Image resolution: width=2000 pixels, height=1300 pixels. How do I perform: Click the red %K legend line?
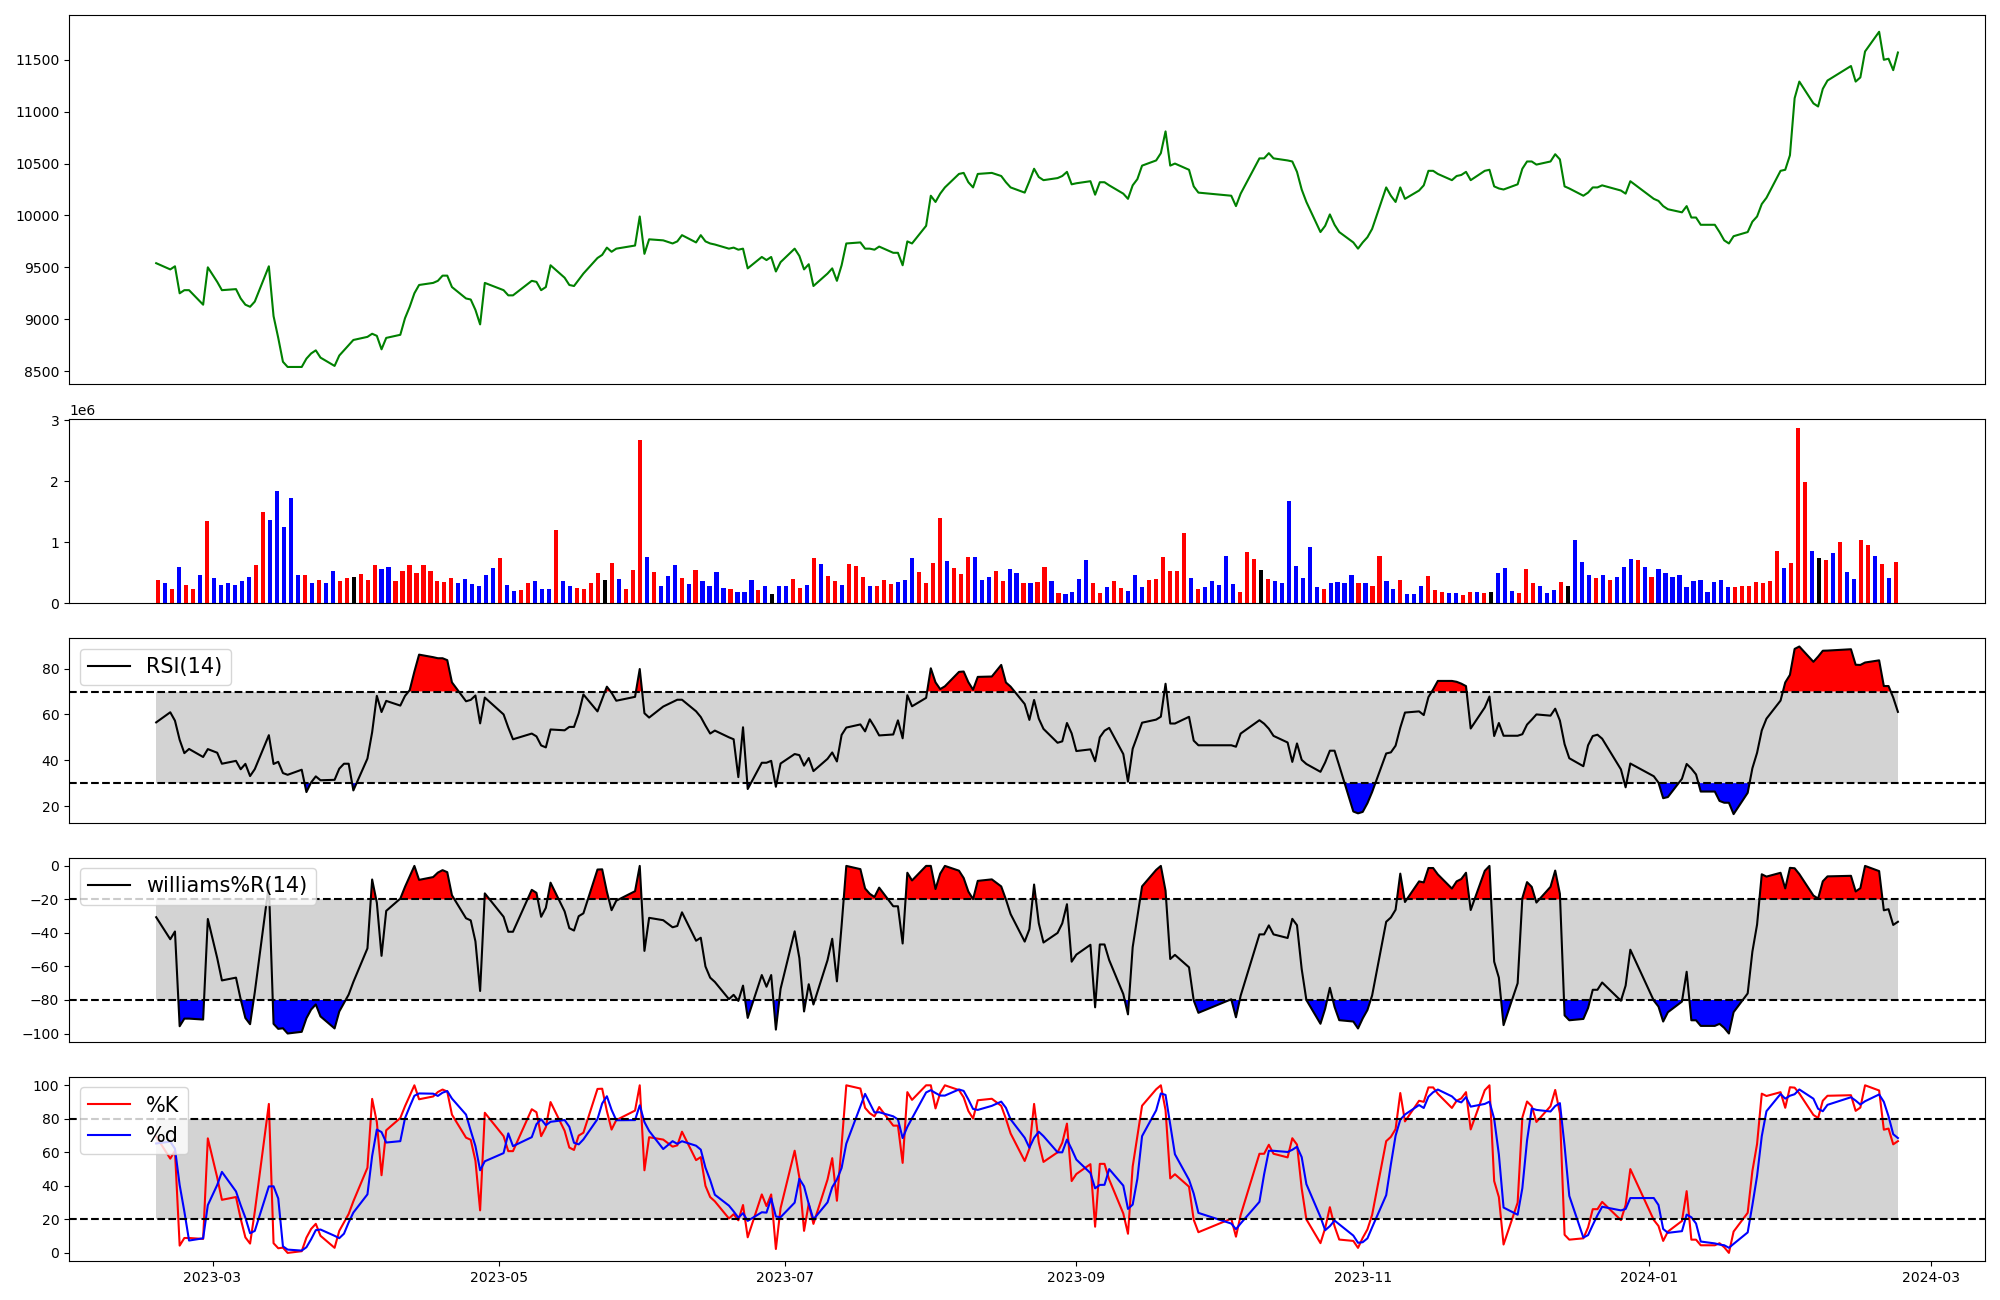pyautogui.click(x=109, y=1105)
